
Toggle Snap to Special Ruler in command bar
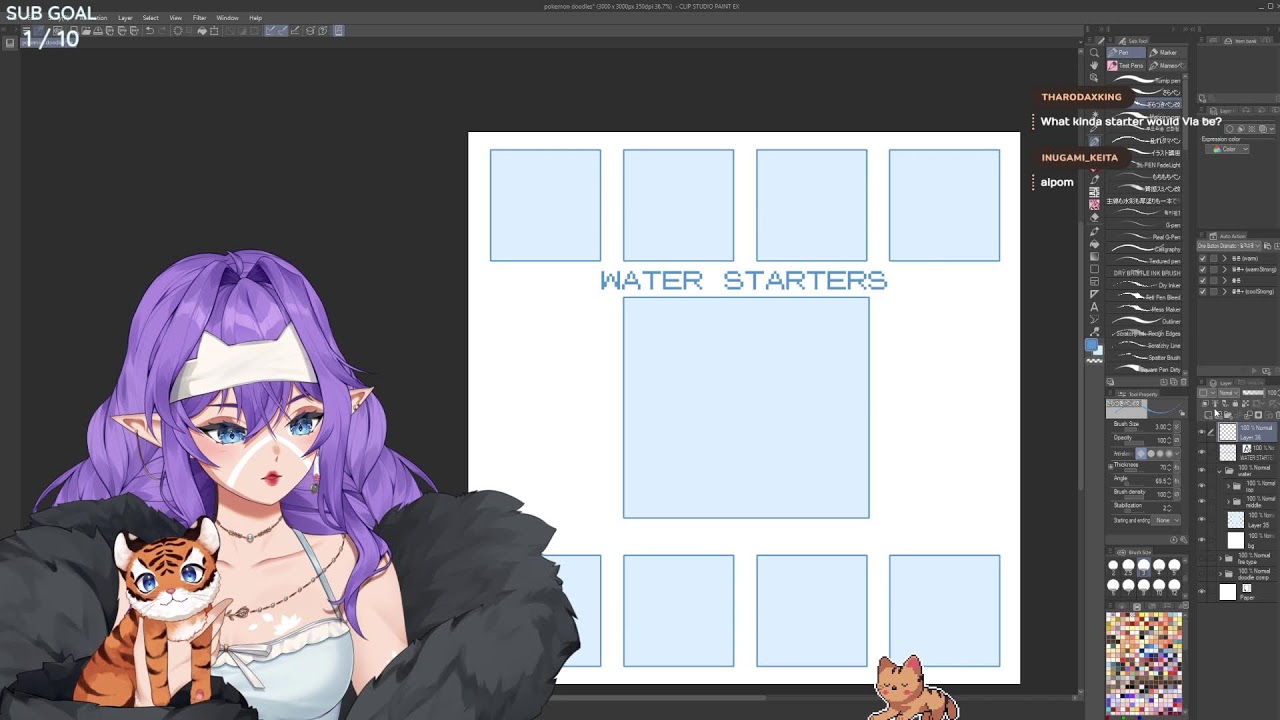283,31
